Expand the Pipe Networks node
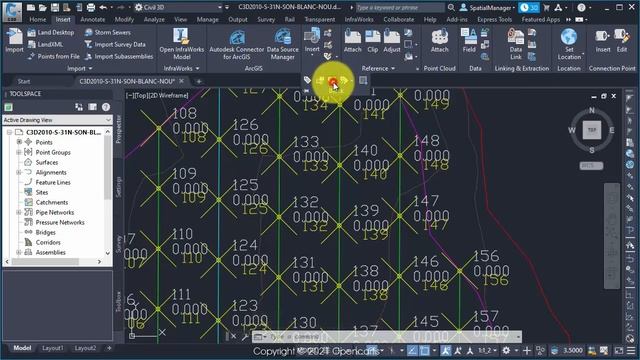640x360 pixels. [19, 212]
